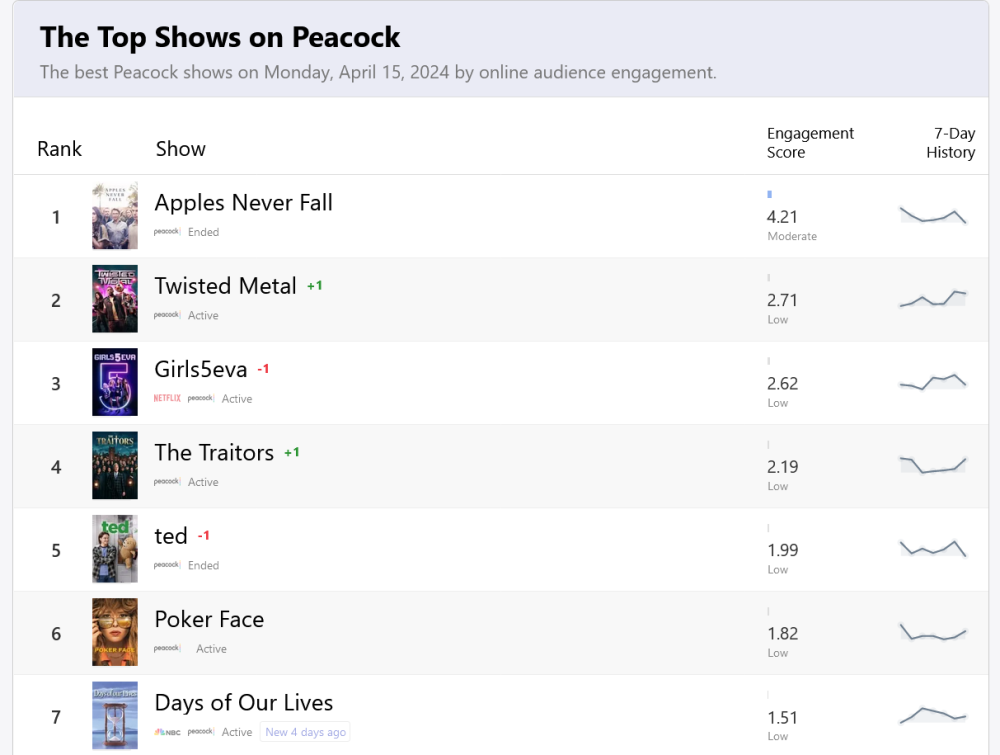Select The Traitors title link
The width and height of the screenshot is (1000, 755).
(x=214, y=453)
